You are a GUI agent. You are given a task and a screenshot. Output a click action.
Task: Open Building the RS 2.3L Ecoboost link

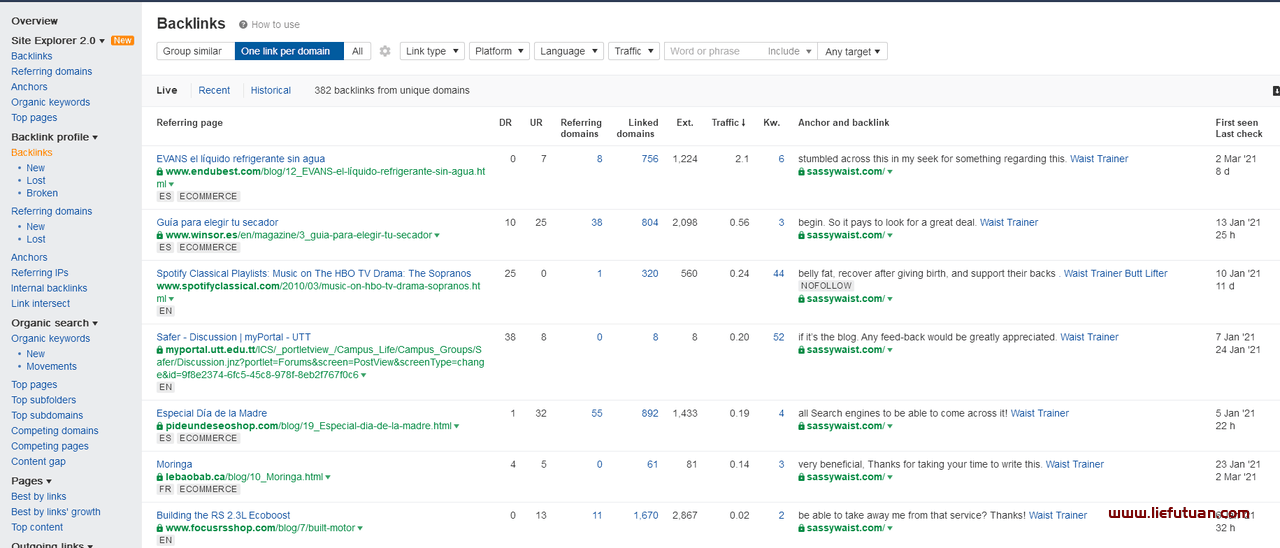click(223, 515)
